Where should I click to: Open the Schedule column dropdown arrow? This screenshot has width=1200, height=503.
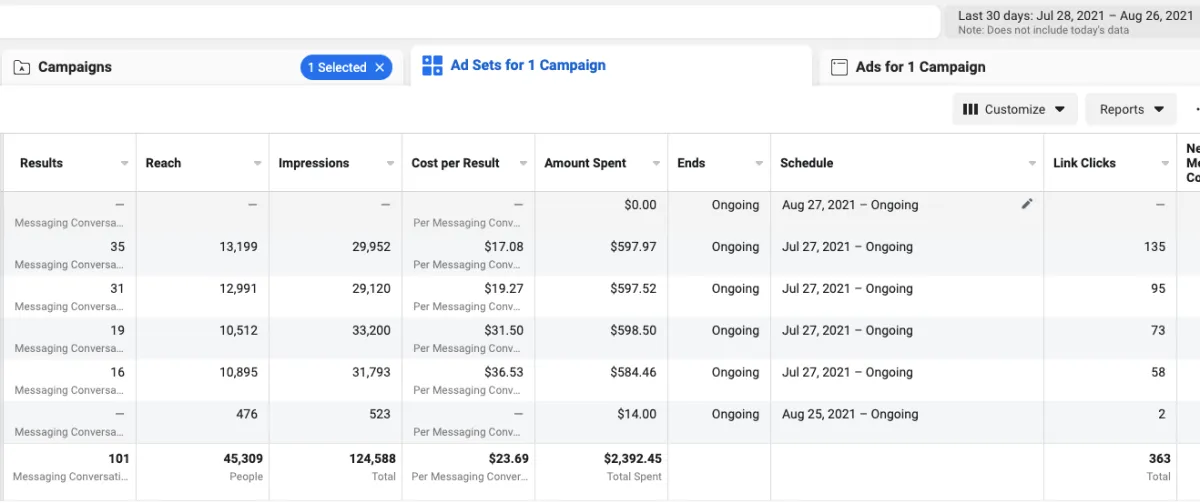coord(1032,164)
